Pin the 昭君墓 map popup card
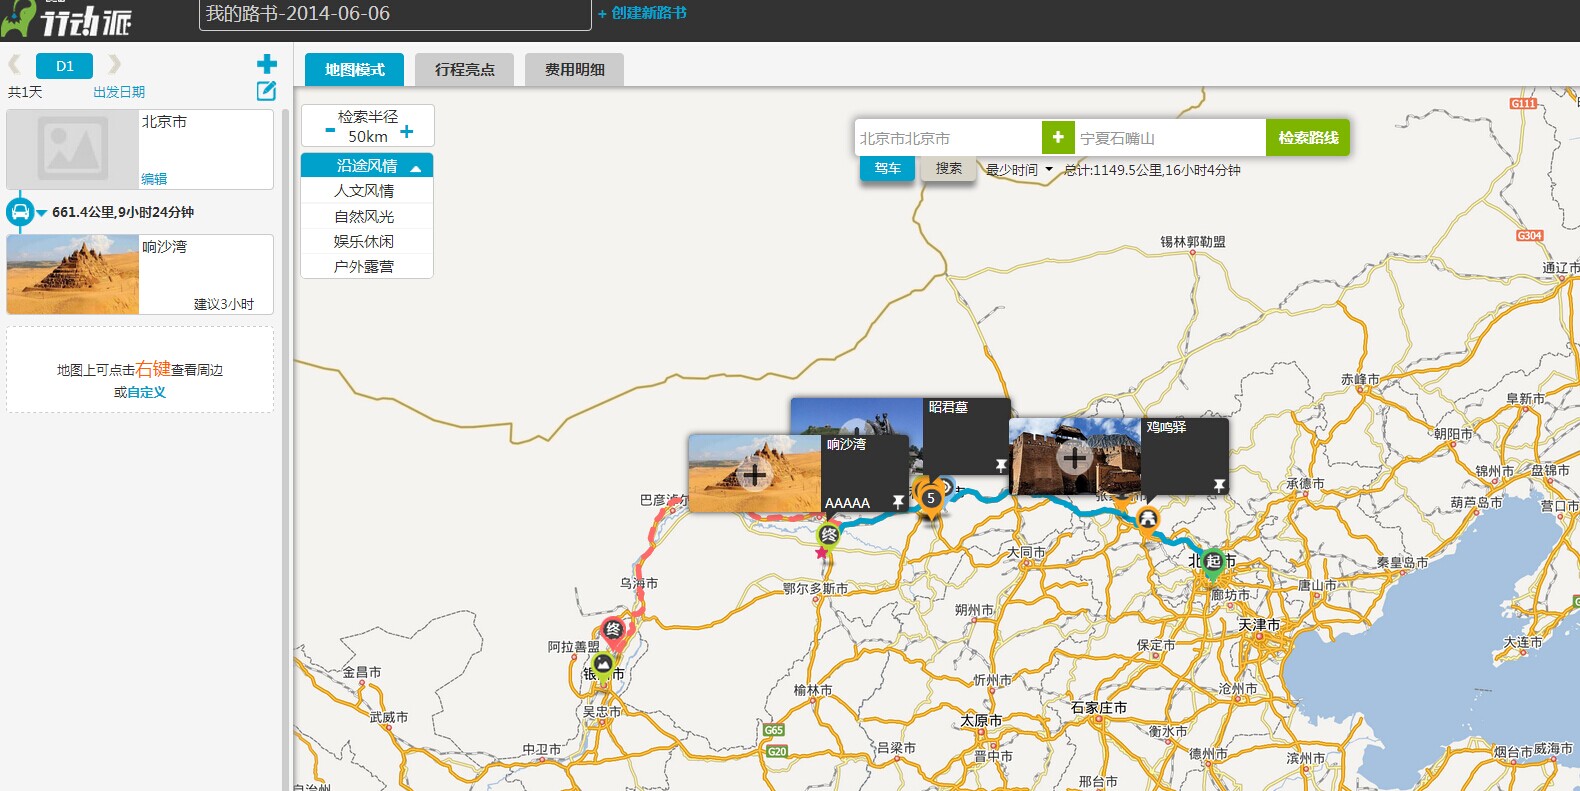 coord(1001,465)
